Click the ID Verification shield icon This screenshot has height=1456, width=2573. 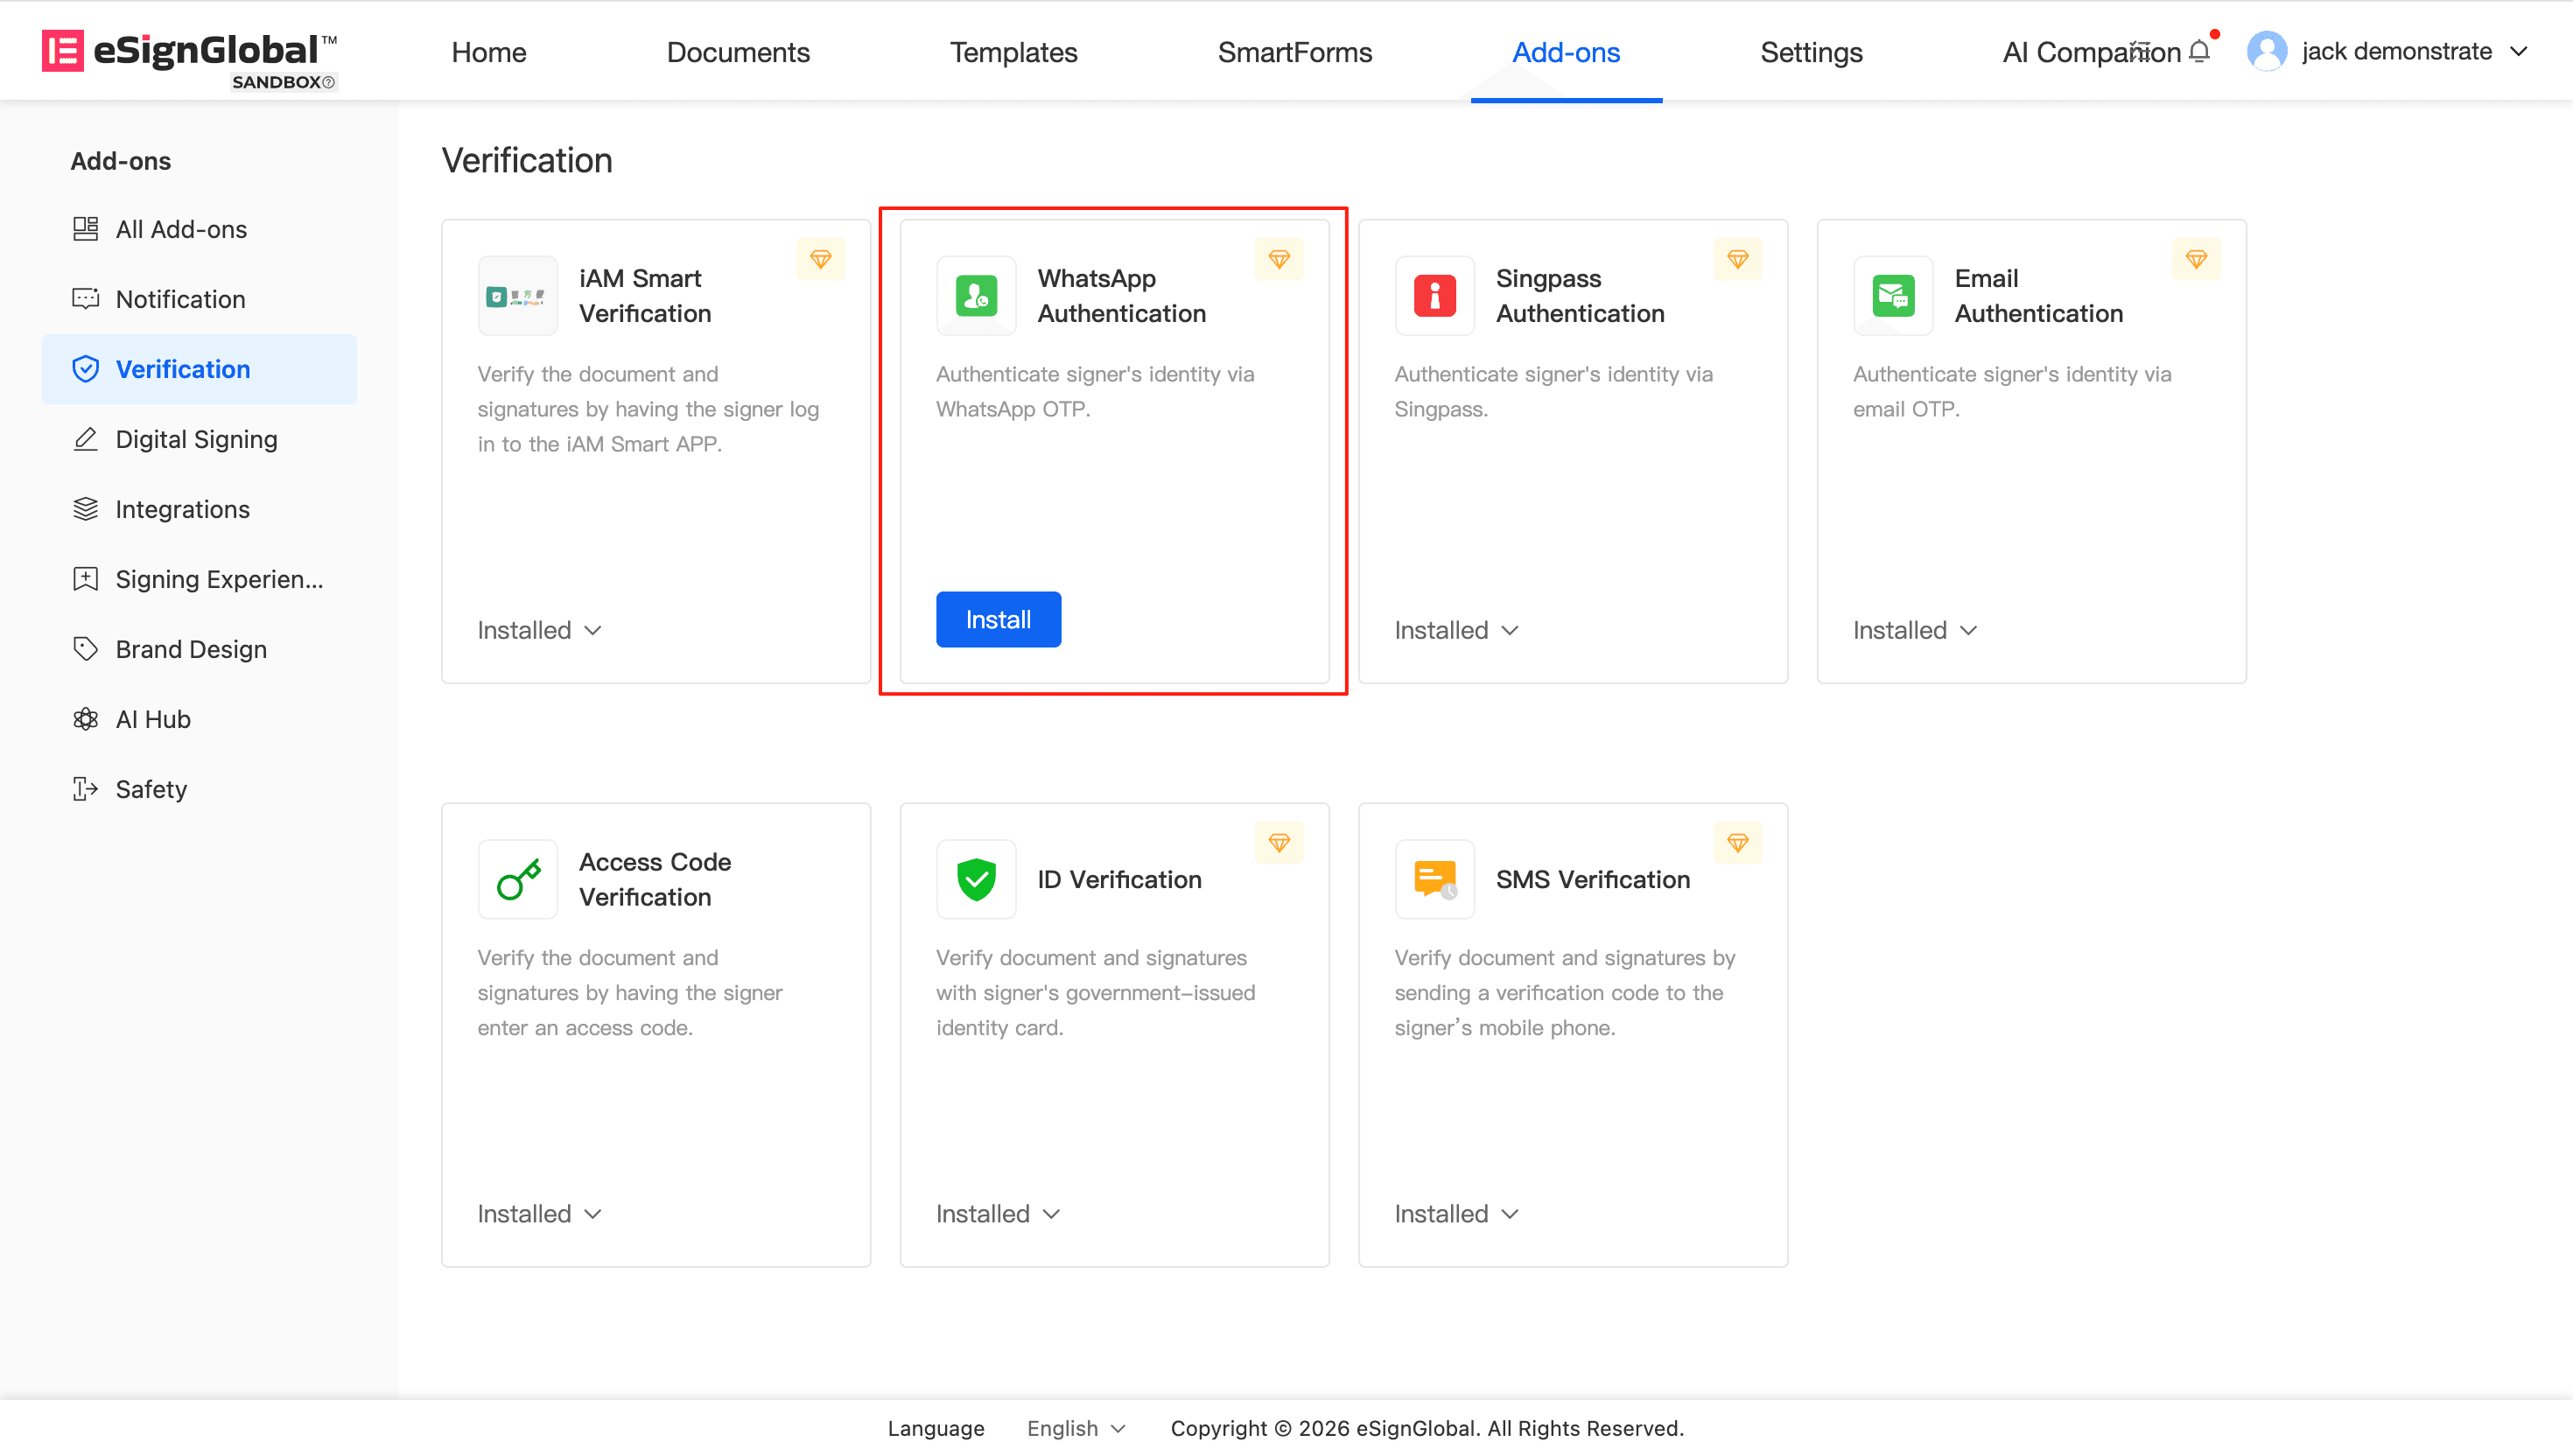tap(976, 880)
